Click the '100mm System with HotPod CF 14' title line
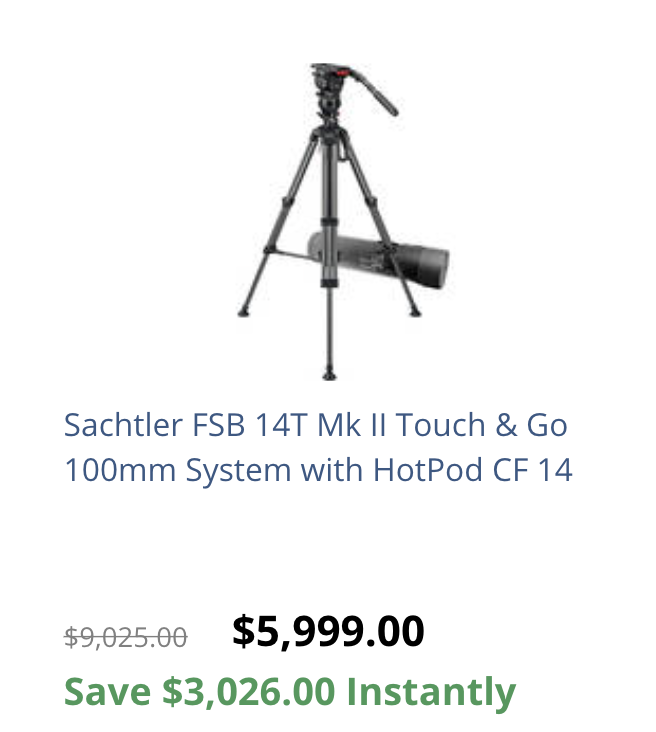 [318, 470]
